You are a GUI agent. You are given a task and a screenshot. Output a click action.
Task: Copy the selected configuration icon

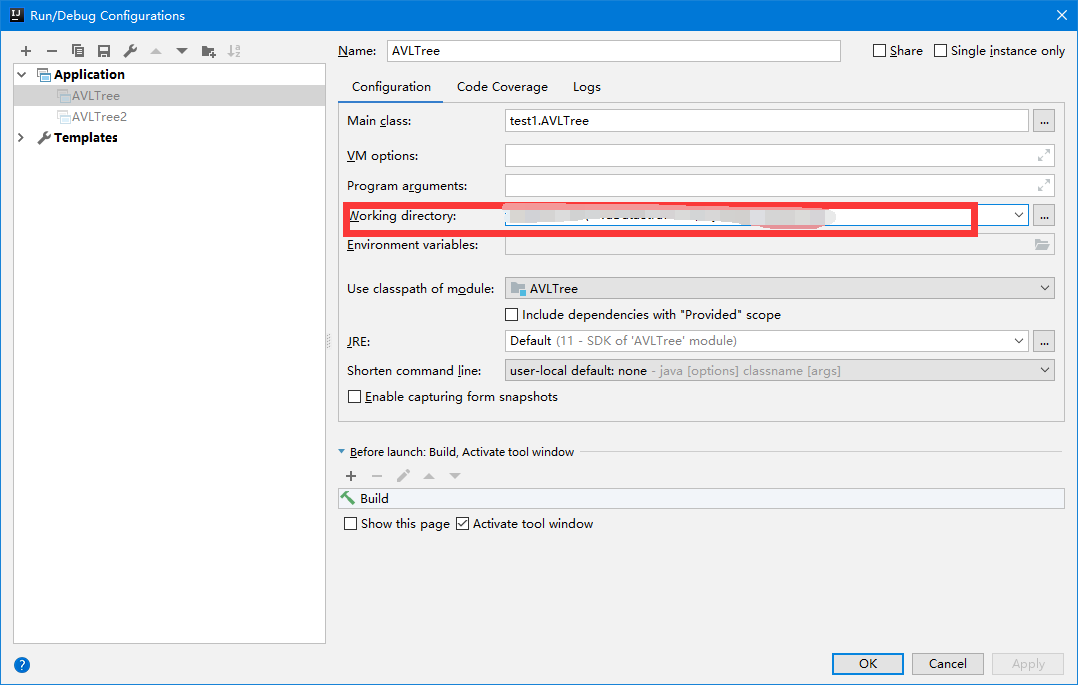(x=78, y=51)
